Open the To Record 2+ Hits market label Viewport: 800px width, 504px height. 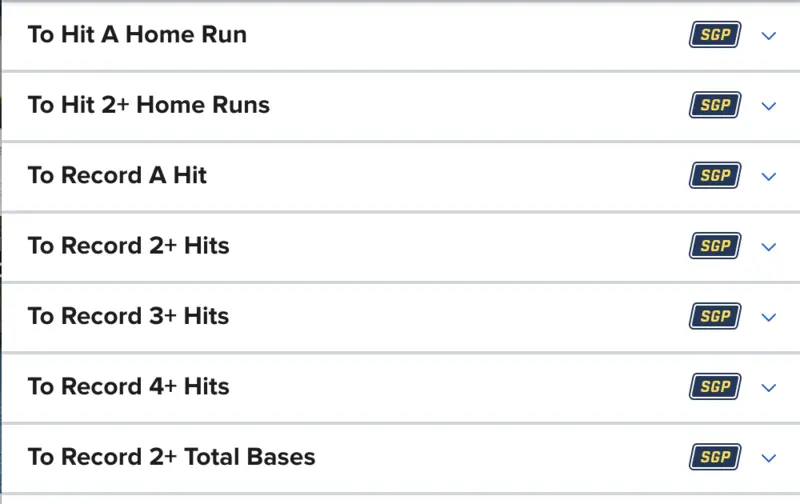pyautogui.click(x=129, y=246)
